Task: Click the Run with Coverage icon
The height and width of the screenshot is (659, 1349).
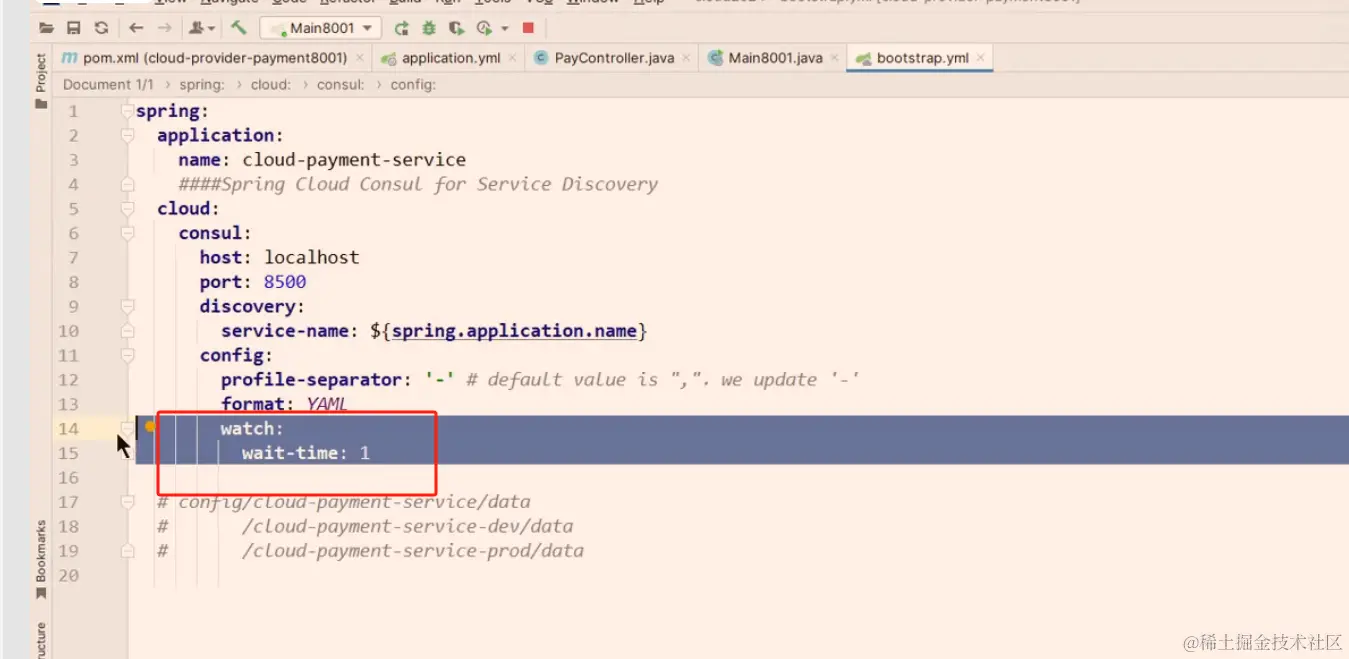Action: (456, 28)
